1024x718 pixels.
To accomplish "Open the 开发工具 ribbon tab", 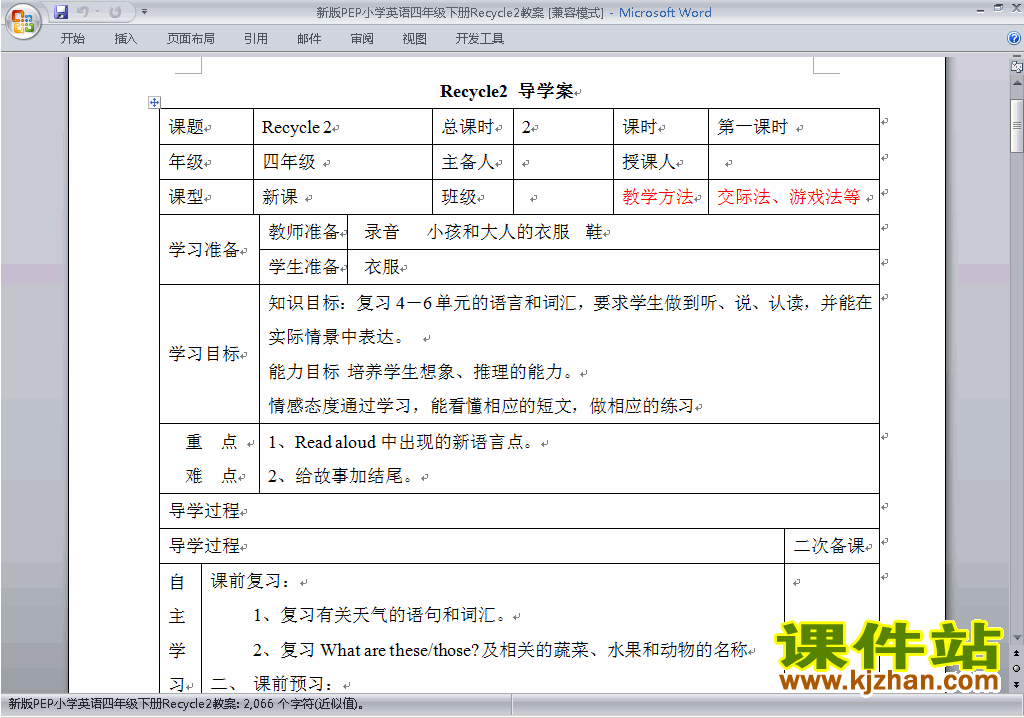I will [x=479, y=39].
